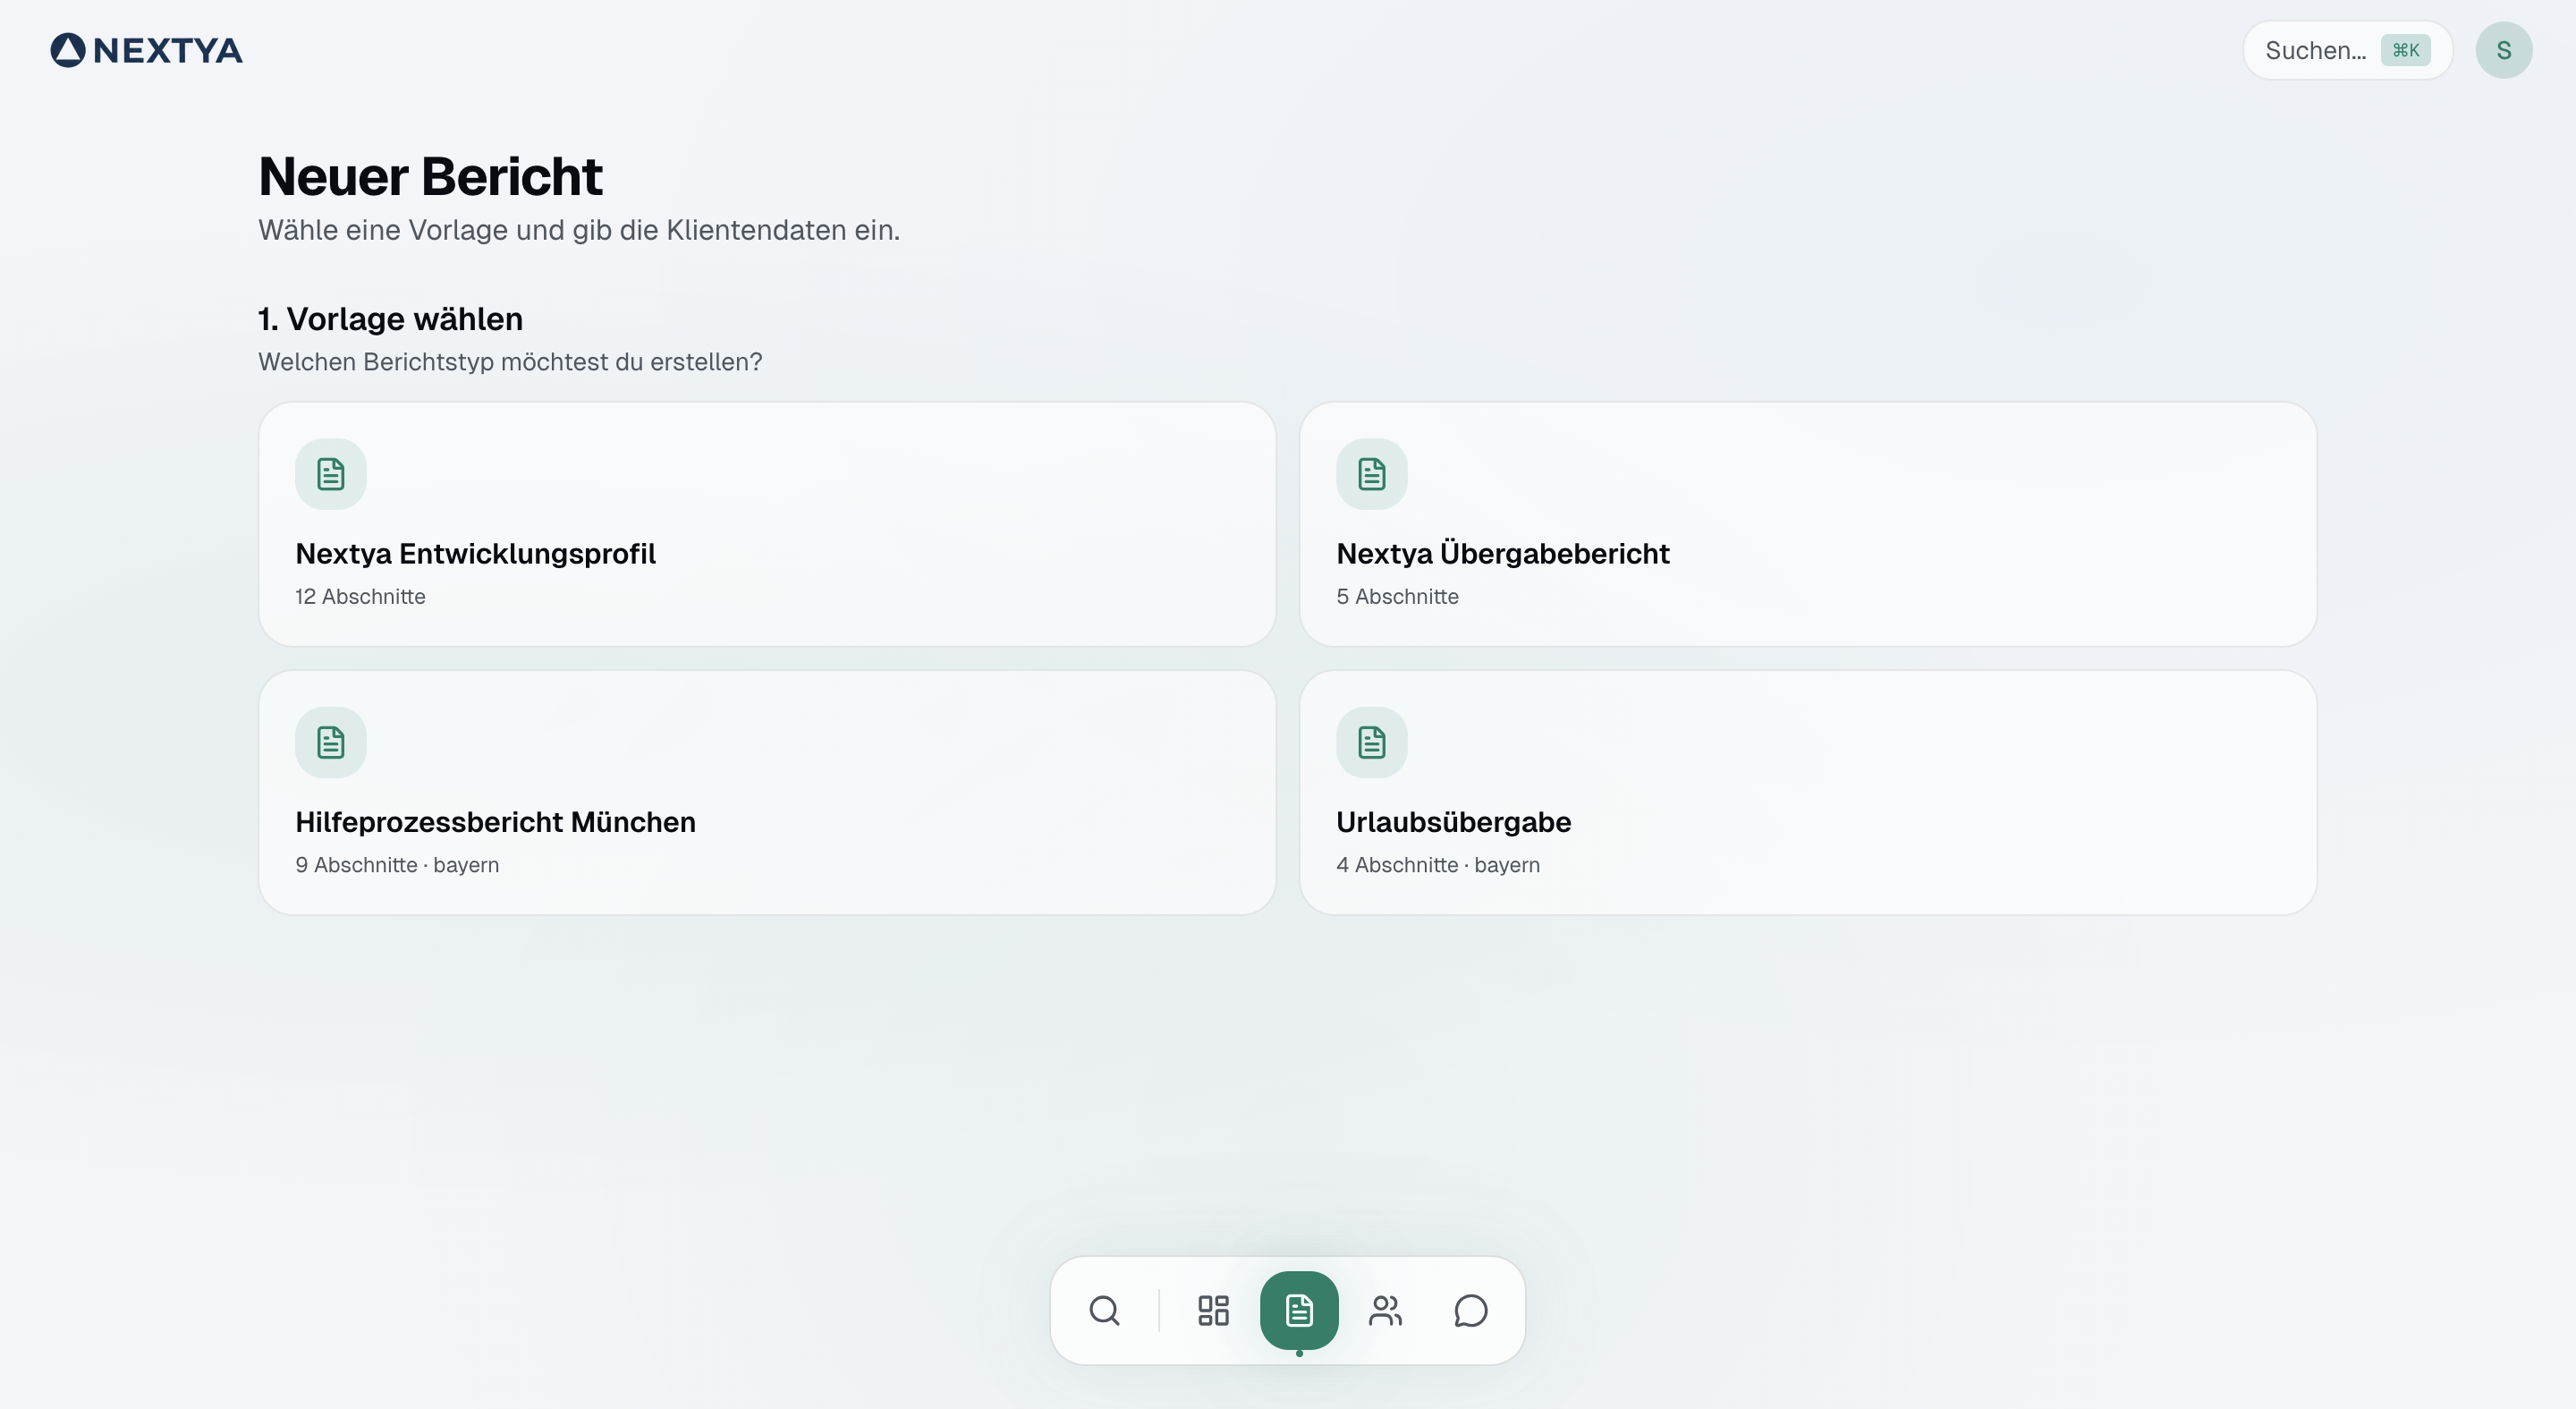This screenshot has width=2576, height=1409.
Task: Click the ⌘K shortcut badge
Action: 2405,50
